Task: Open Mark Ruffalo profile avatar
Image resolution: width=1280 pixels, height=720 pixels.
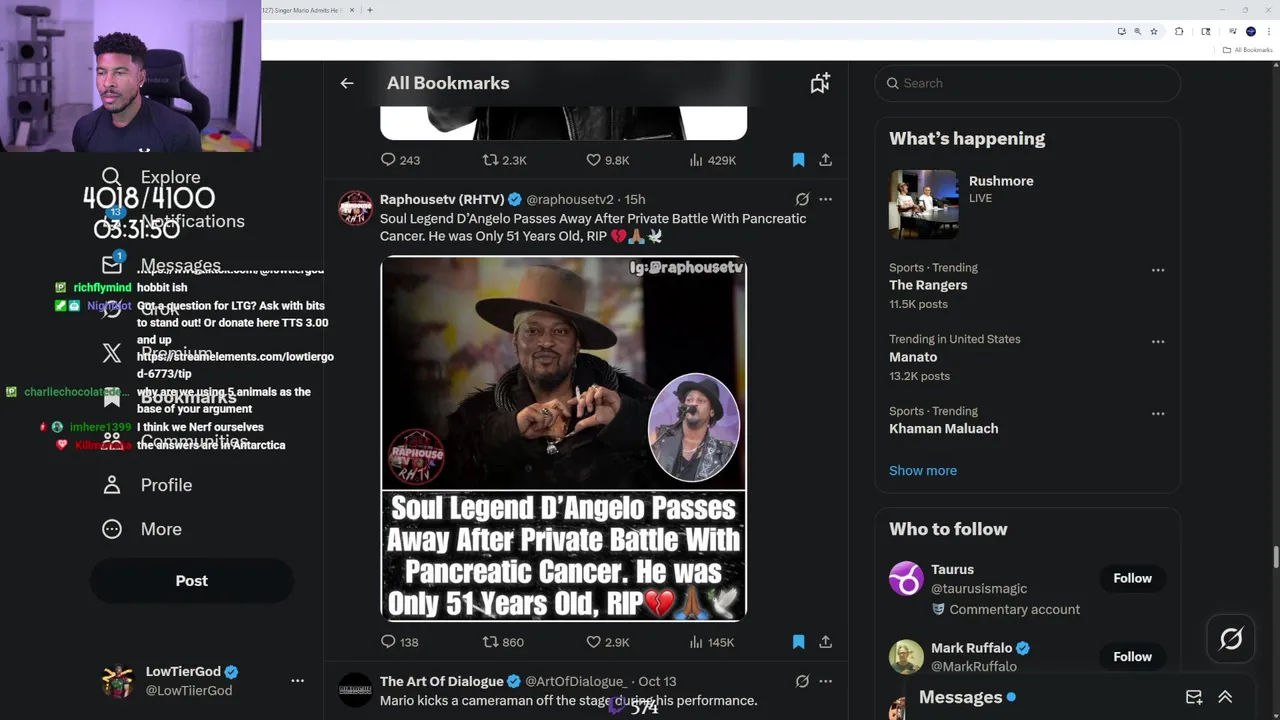Action: click(906, 656)
